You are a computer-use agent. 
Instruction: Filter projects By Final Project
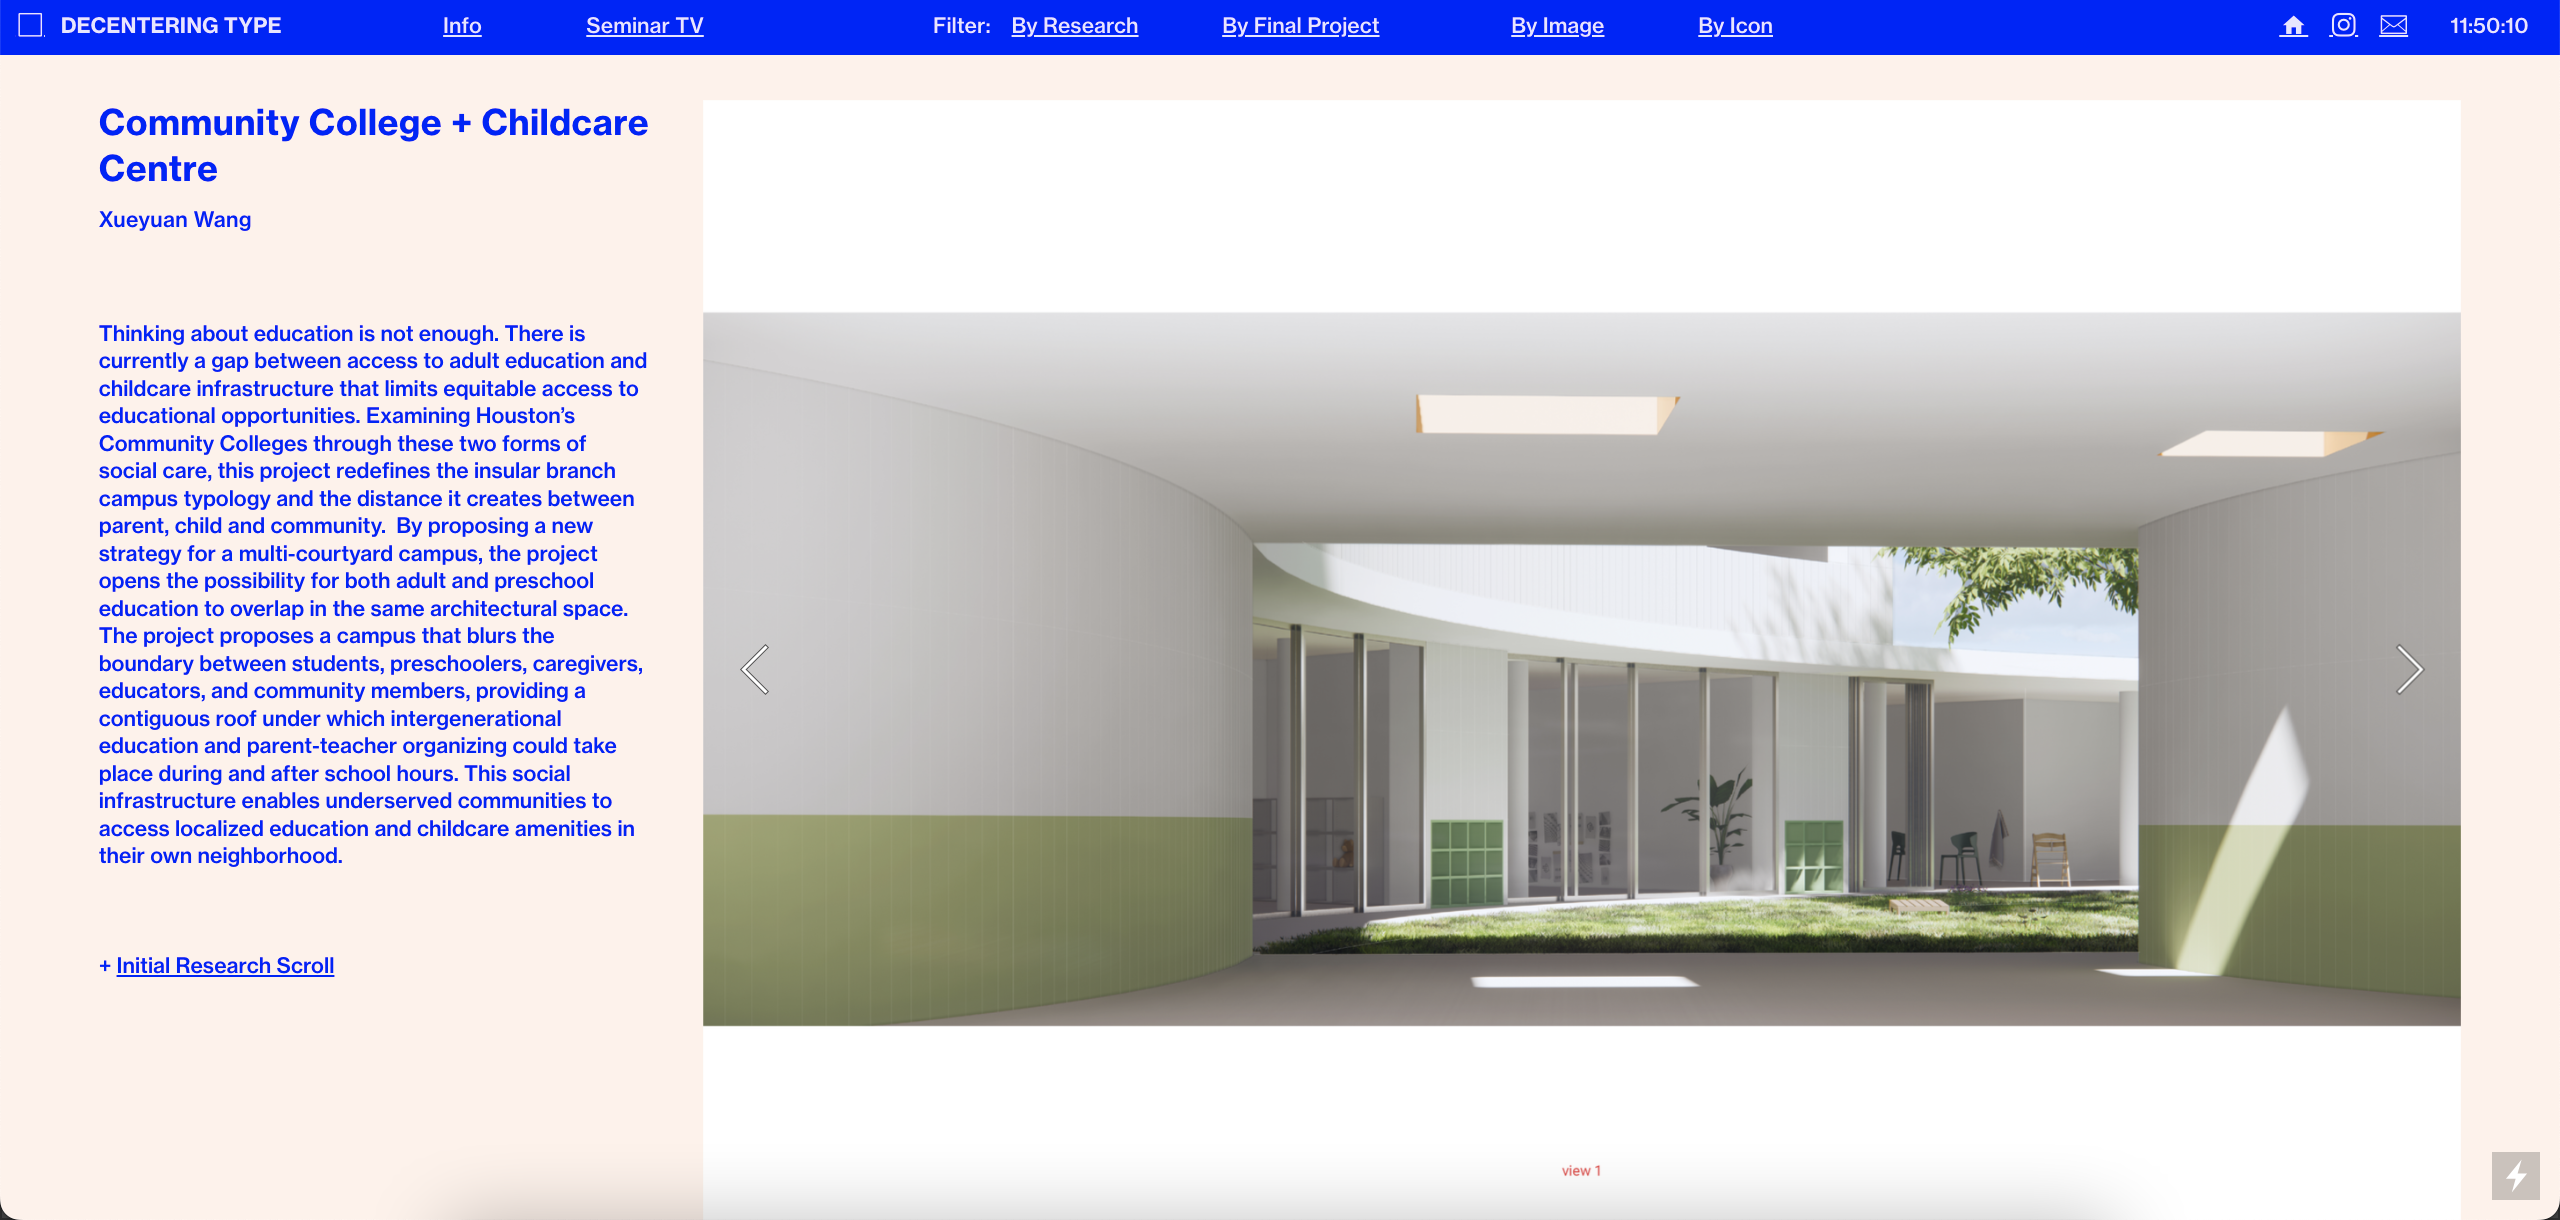[x=1300, y=26]
